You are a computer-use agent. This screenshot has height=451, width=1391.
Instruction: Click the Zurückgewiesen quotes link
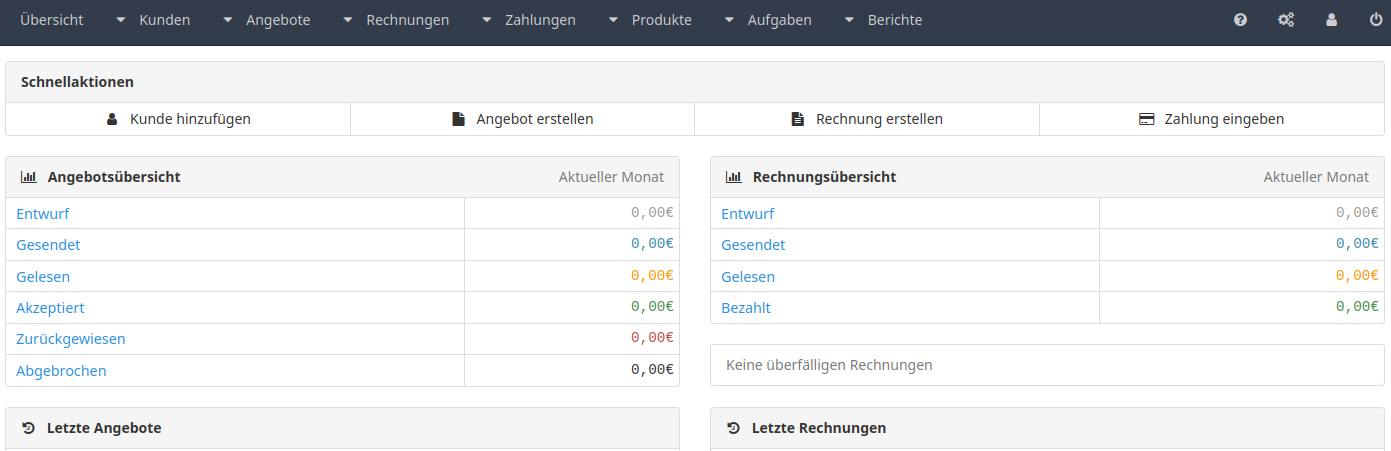[x=71, y=339]
